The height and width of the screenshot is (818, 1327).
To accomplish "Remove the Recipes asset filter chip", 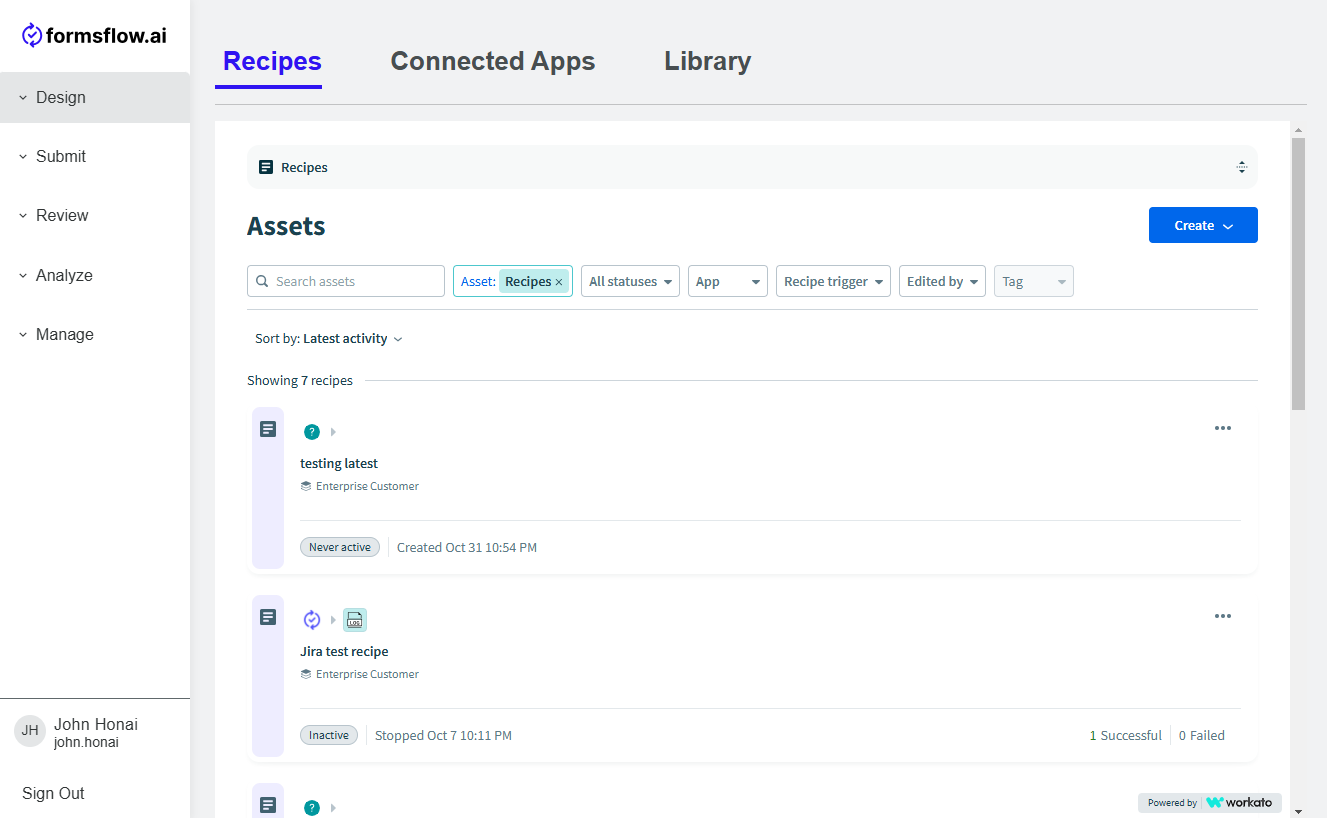I will click(x=559, y=282).
